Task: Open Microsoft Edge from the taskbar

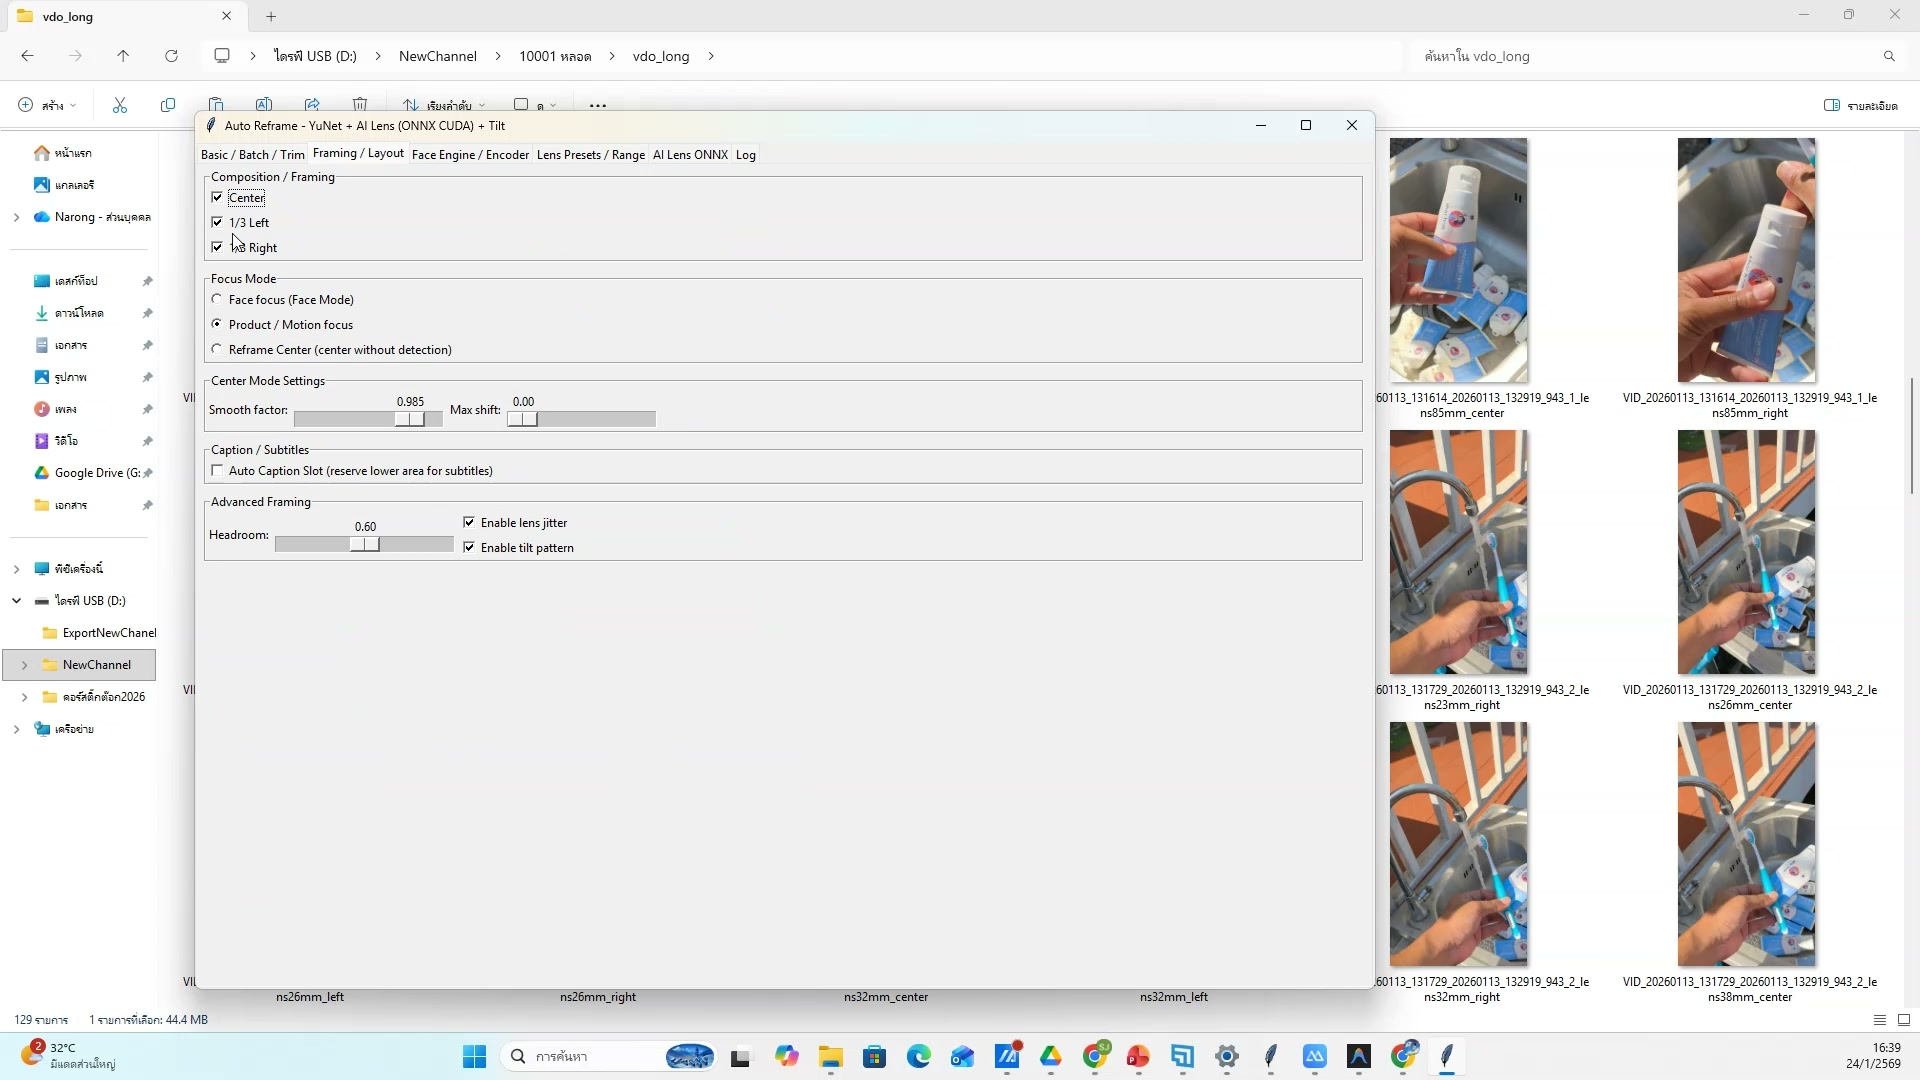Action: 918,1056
